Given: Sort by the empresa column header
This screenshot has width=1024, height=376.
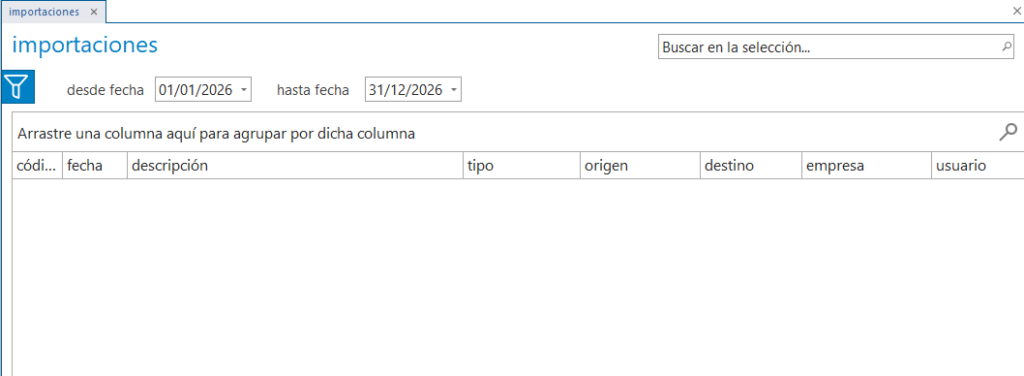Looking at the screenshot, I should pos(867,166).
